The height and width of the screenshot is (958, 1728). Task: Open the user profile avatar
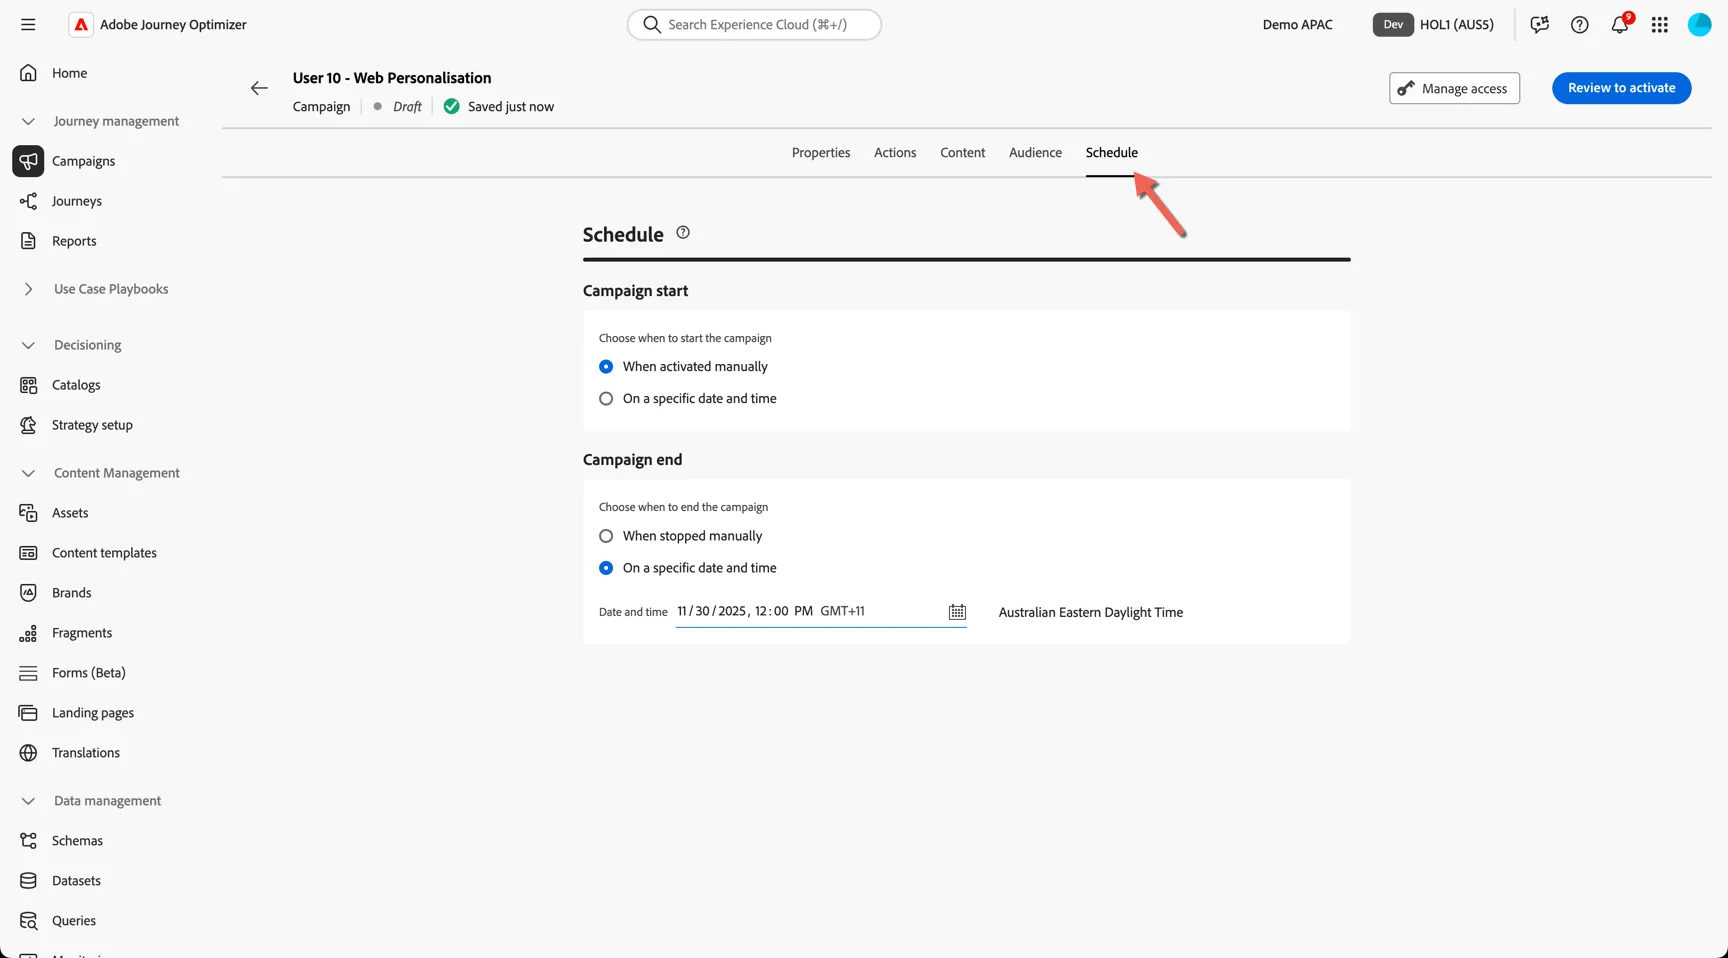[x=1699, y=25]
